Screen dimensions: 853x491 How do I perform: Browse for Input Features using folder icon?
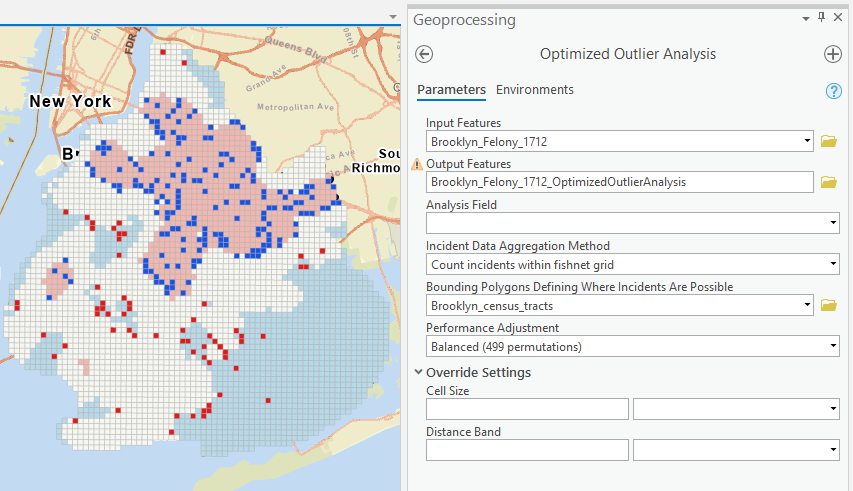[x=828, y=142]
